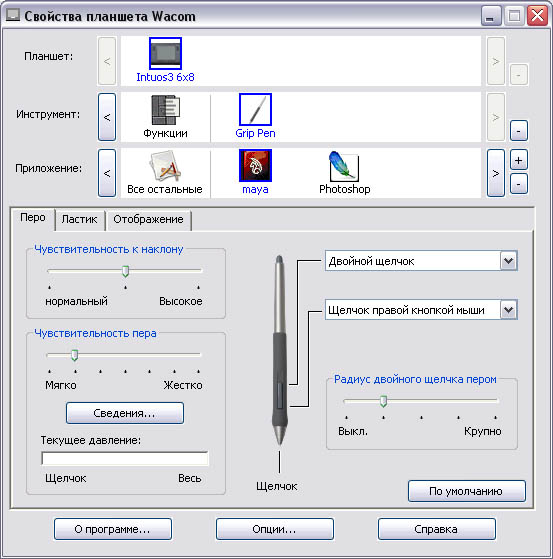Choose the Все остальные application icon
Screen dimensions: 553x559
click(165, 166)
